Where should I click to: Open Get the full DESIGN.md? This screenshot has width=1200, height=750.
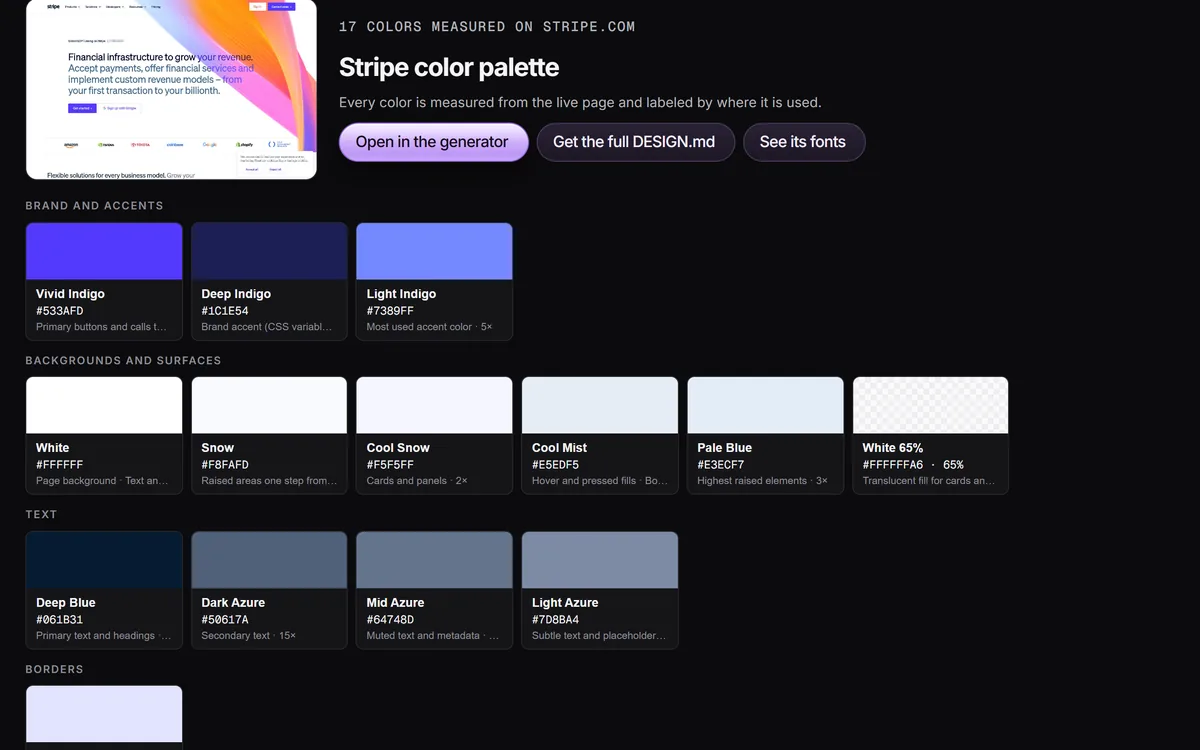click(x=634, y=142)
